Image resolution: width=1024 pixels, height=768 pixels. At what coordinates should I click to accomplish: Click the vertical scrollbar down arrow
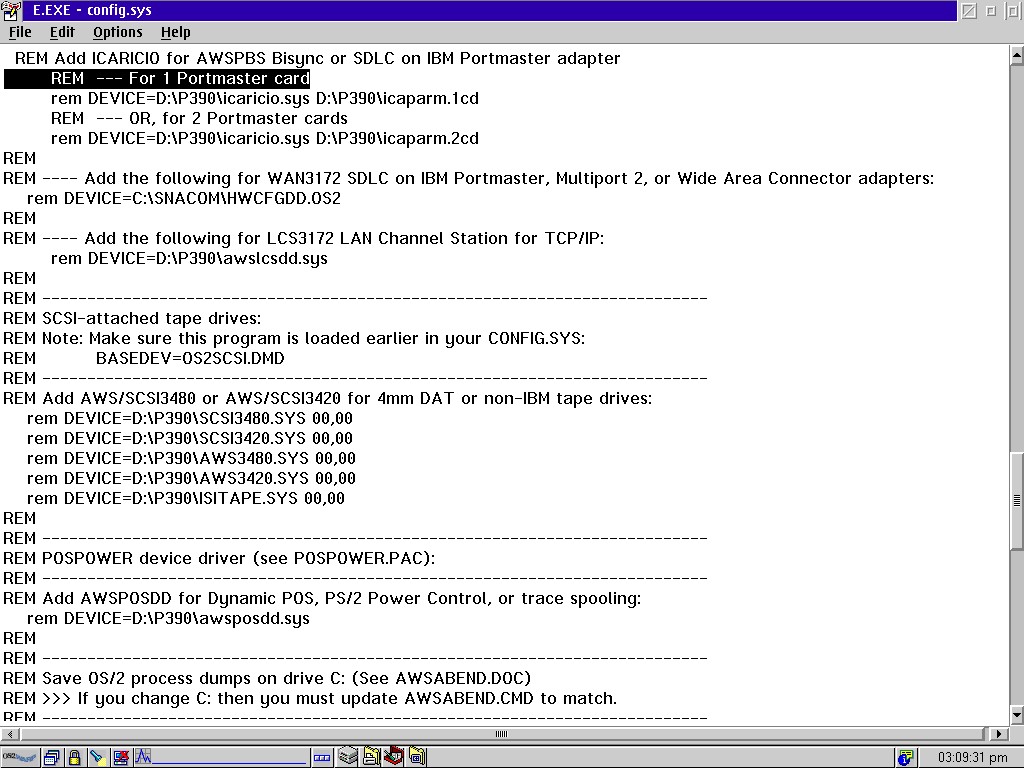1017,715
